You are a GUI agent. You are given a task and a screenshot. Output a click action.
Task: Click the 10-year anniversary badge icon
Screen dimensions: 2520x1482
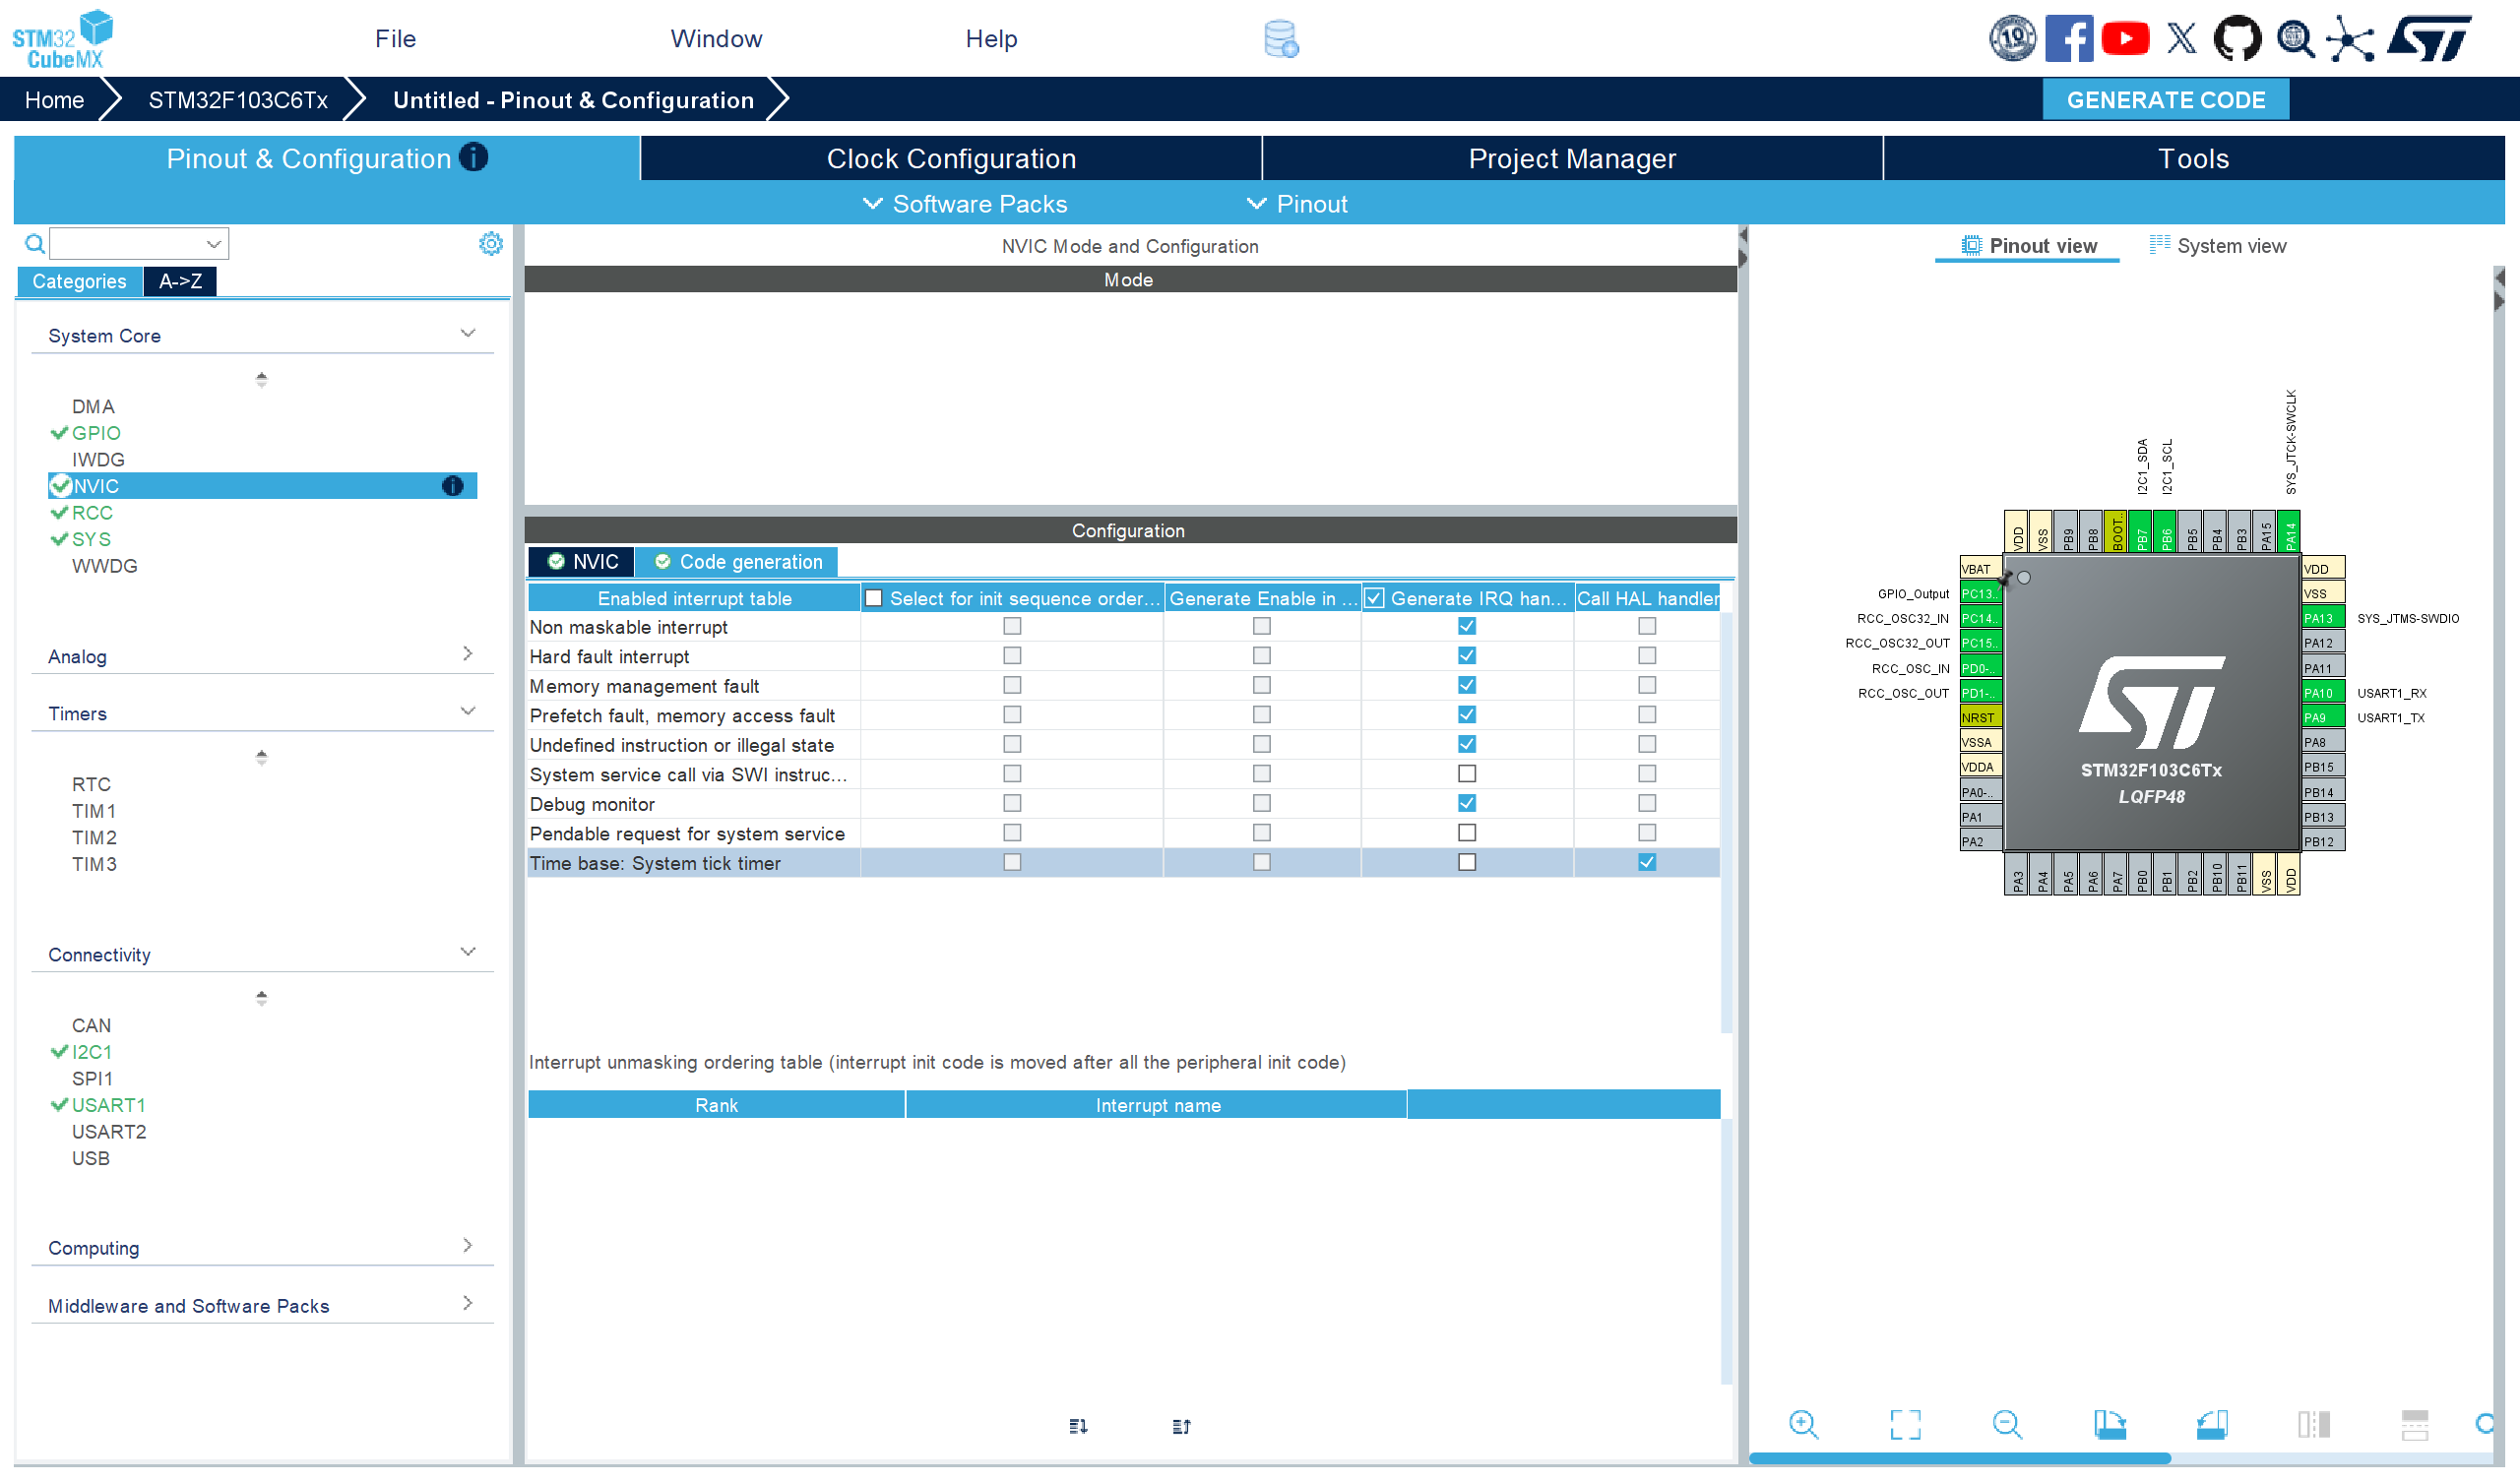pos(2012,39)
